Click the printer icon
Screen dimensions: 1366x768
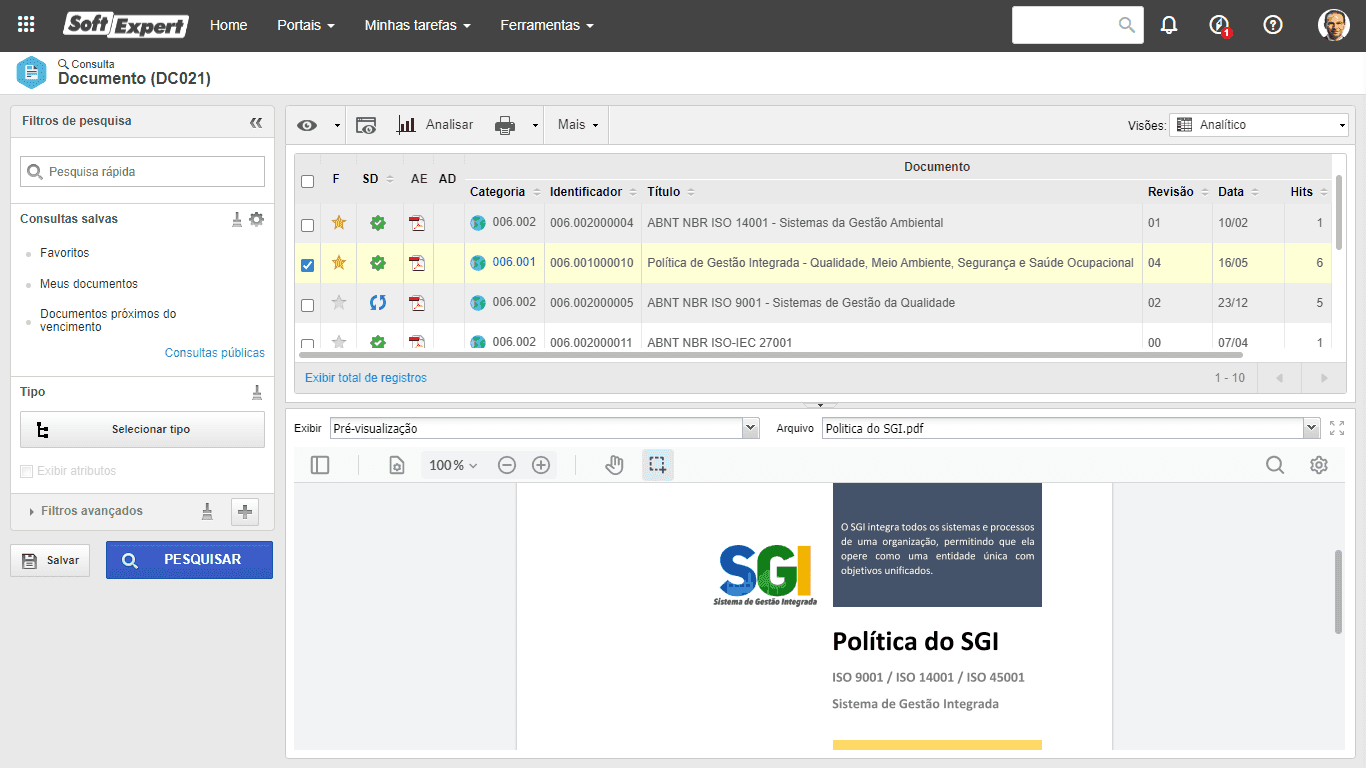(505, 125)
